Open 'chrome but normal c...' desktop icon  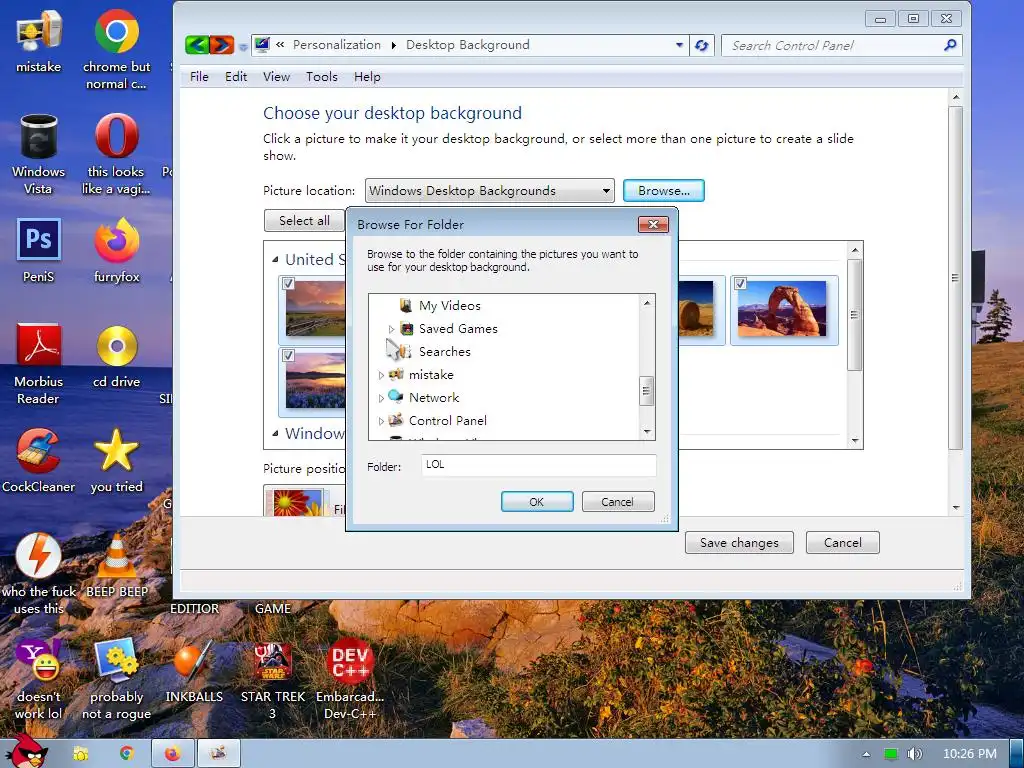[x=116, y=50]
